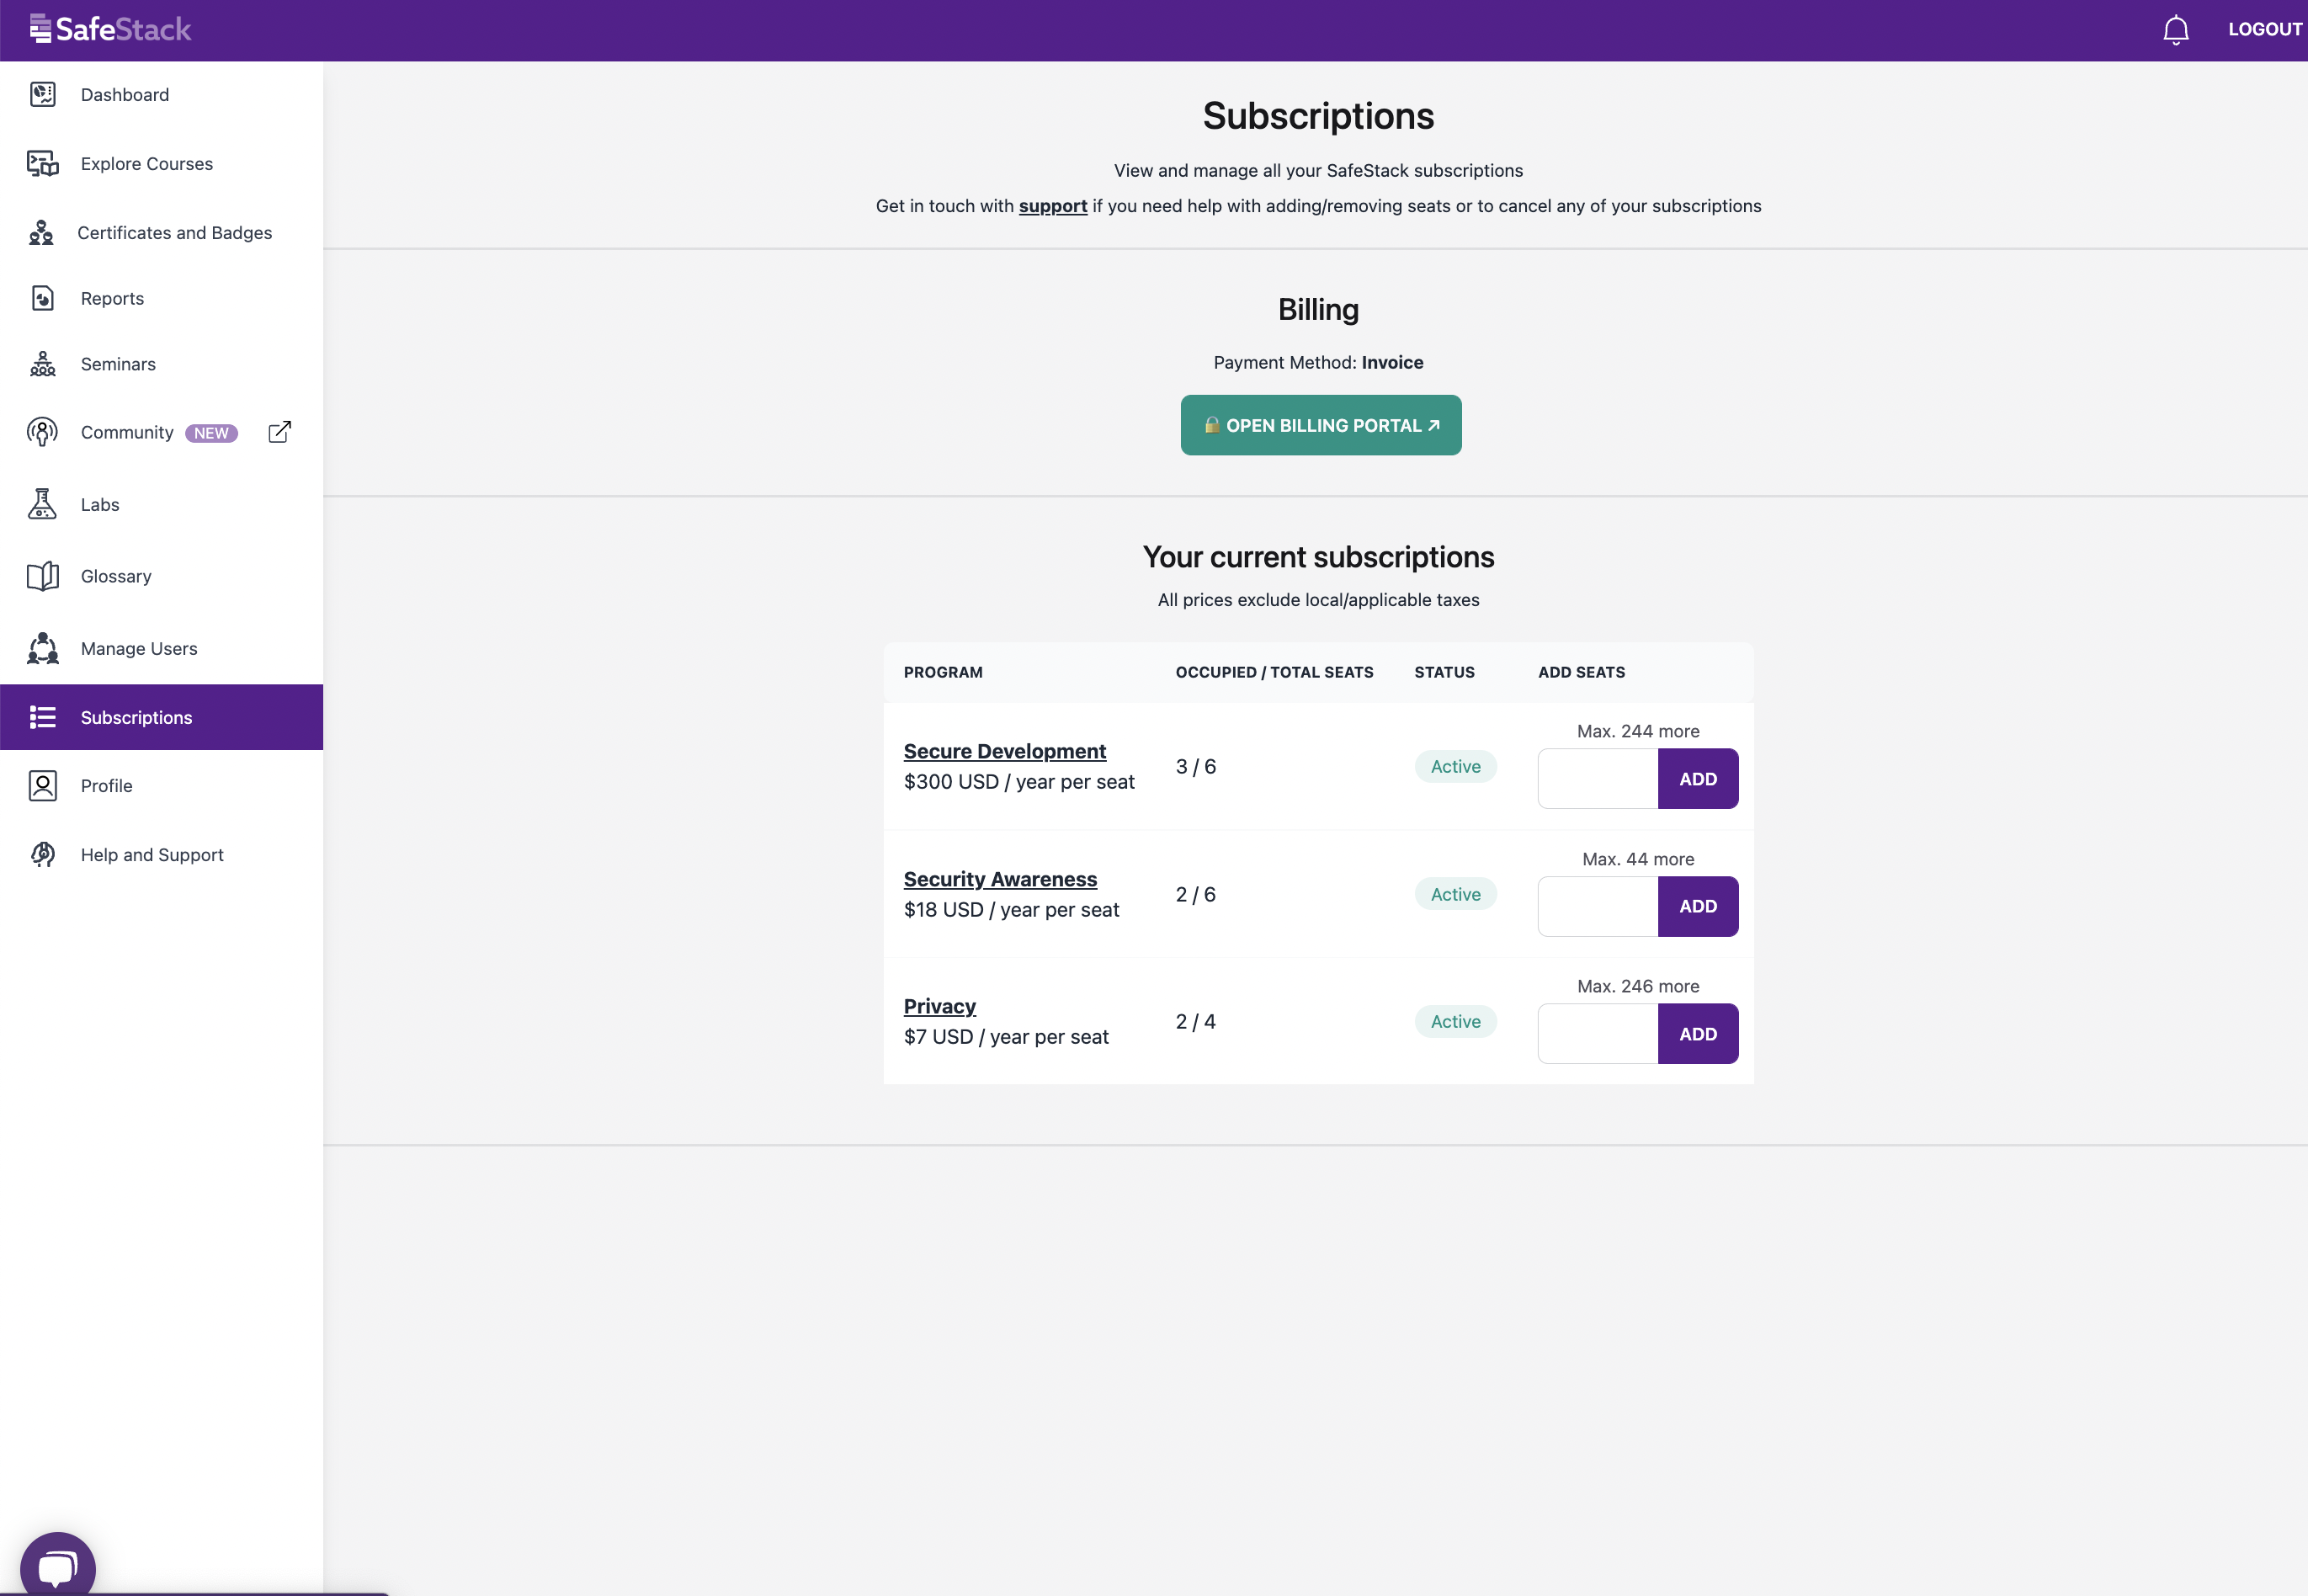The width and height of the screenshot is (2308, 1596).
Task: Click the Profile person icon
Action: pos(42,785)
